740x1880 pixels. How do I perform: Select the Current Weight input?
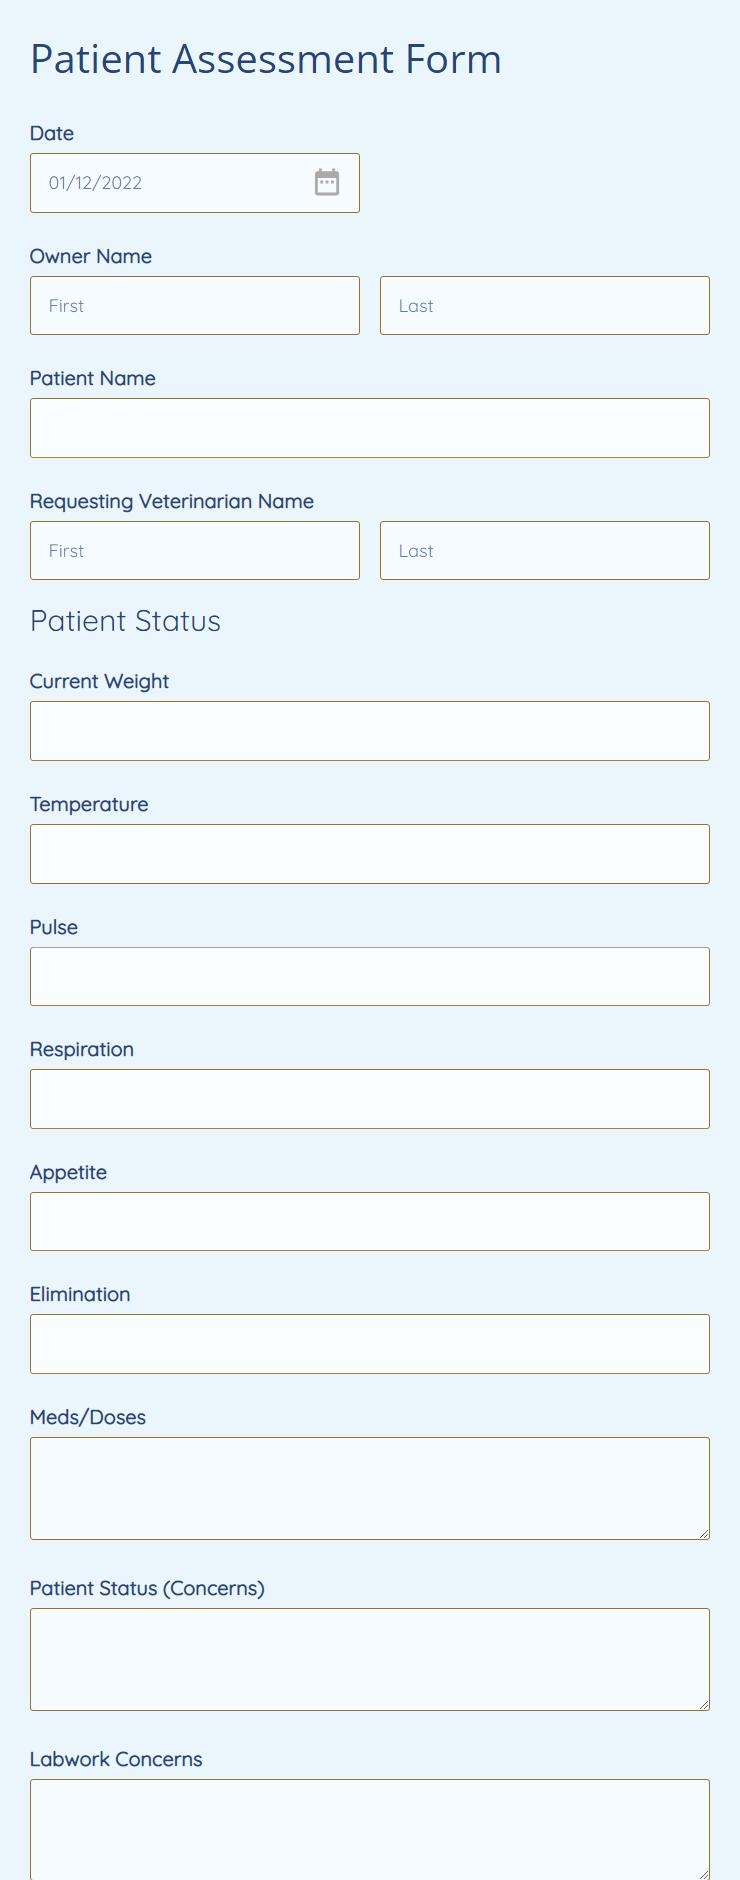point(369,730)
